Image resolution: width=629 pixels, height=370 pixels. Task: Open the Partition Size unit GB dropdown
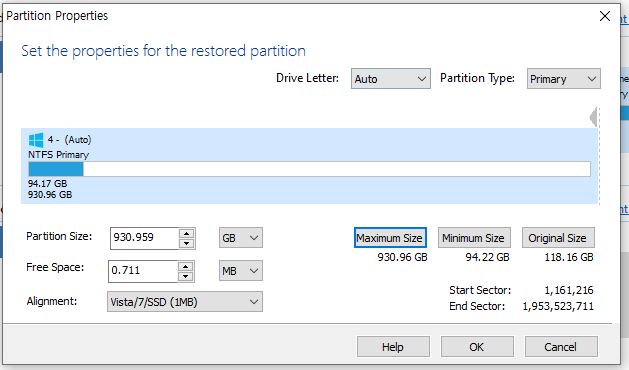[x=241, y=238]
